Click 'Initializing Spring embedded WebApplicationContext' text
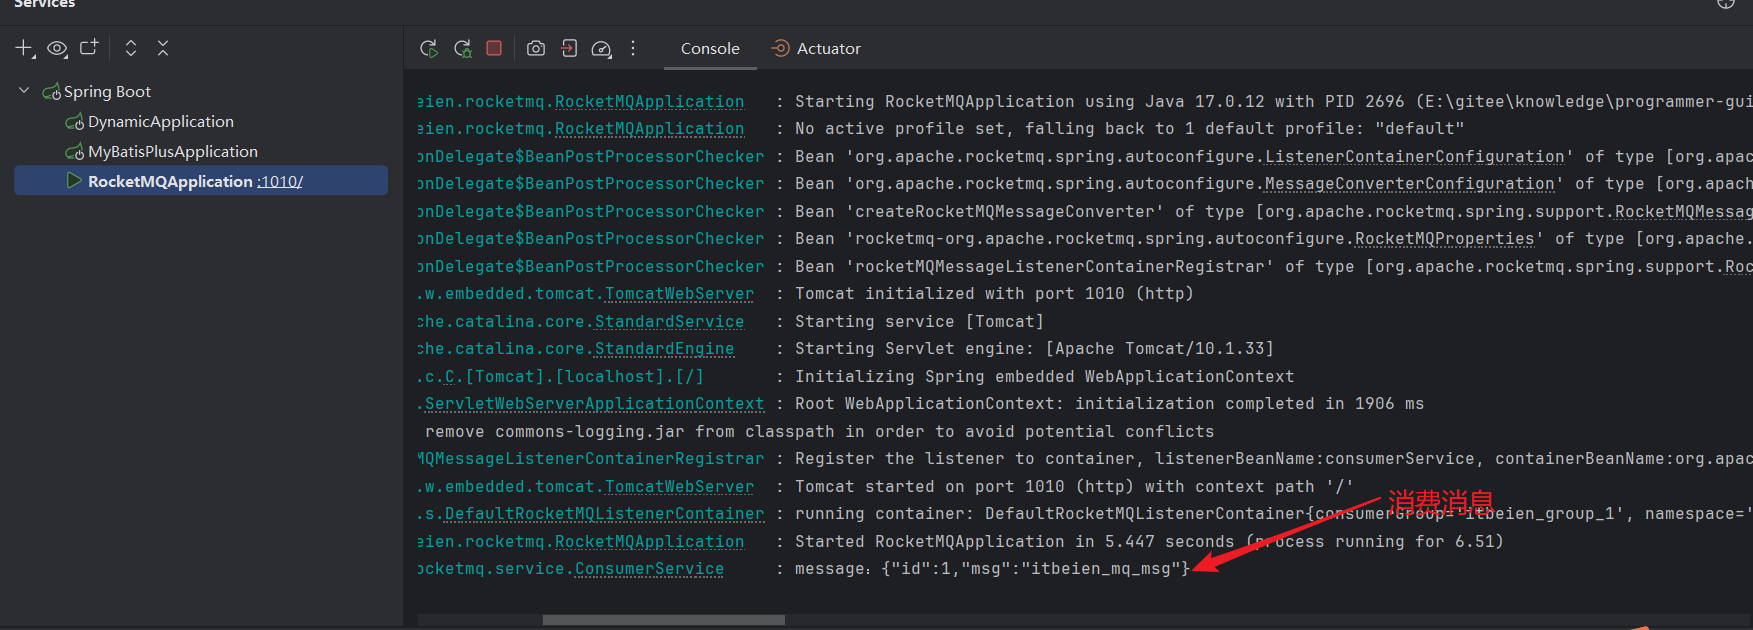The height and width of the screenshot is (630, 1753). coord(1044,377)
